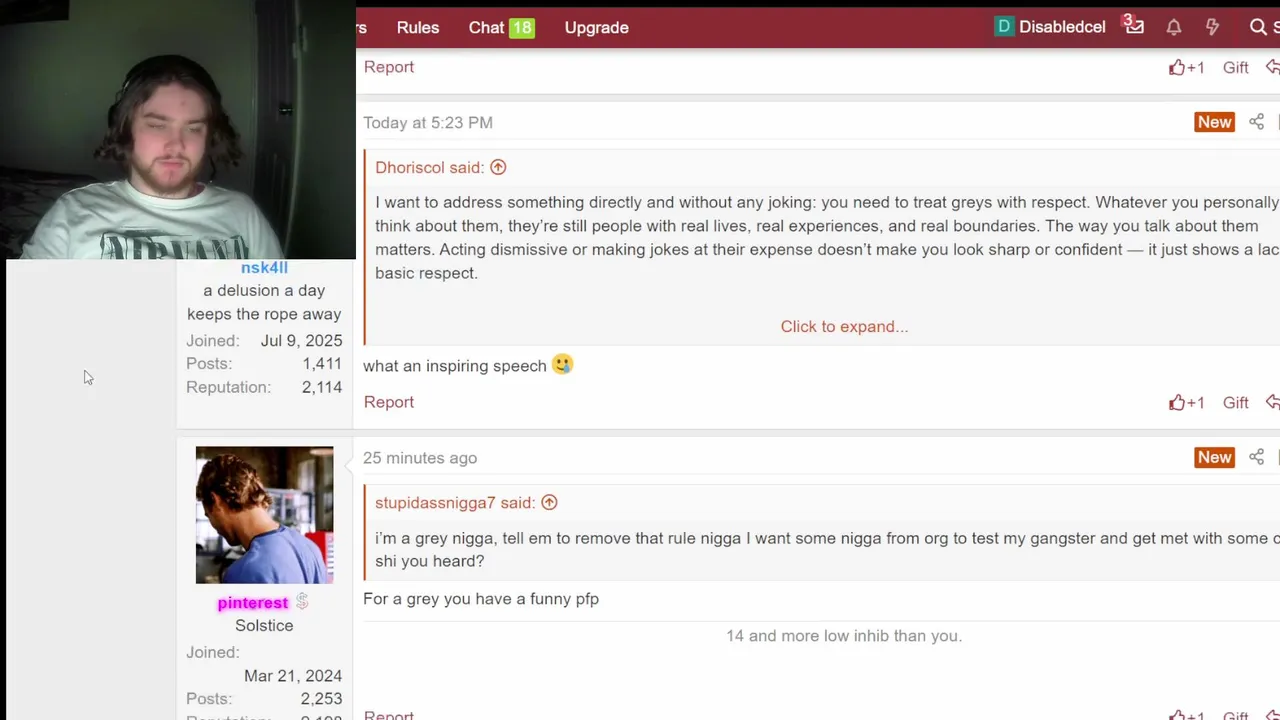The image size is (1280, 720).
Task: Click nsk4ll's reputation value 2,114
Action: 322,387
